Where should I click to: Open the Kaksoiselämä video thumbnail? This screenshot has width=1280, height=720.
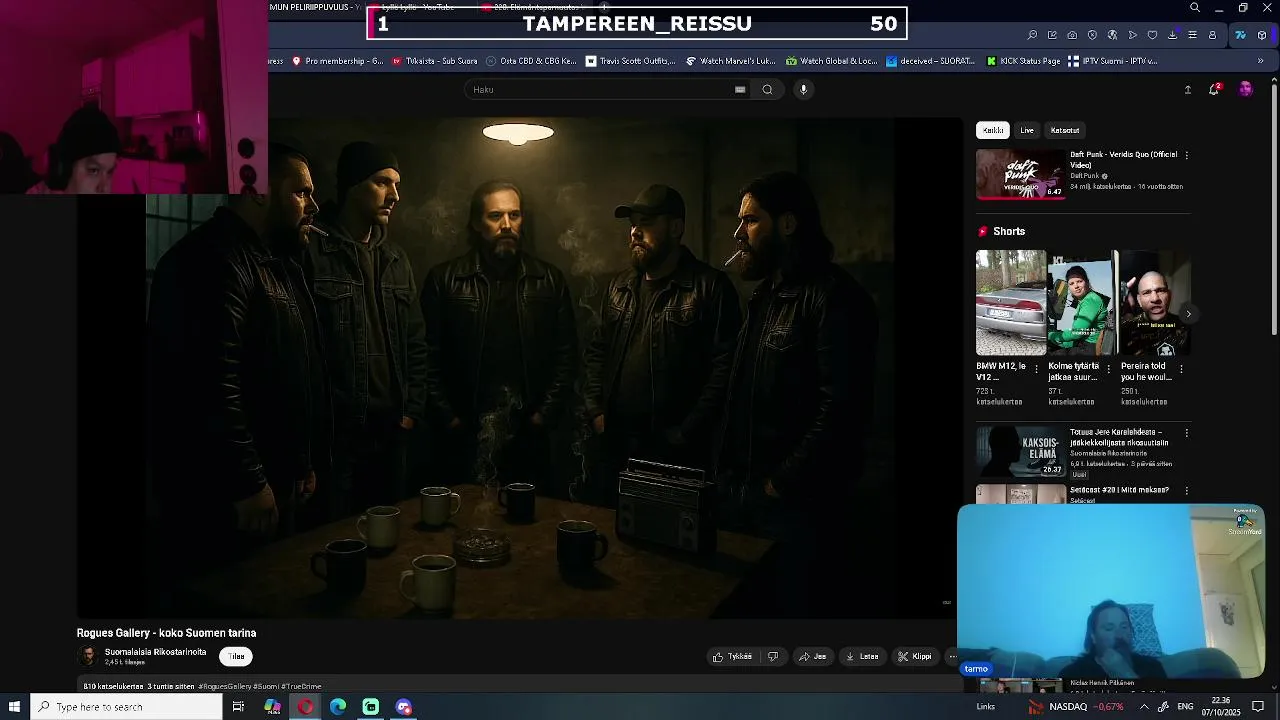tap(1021, 452)
